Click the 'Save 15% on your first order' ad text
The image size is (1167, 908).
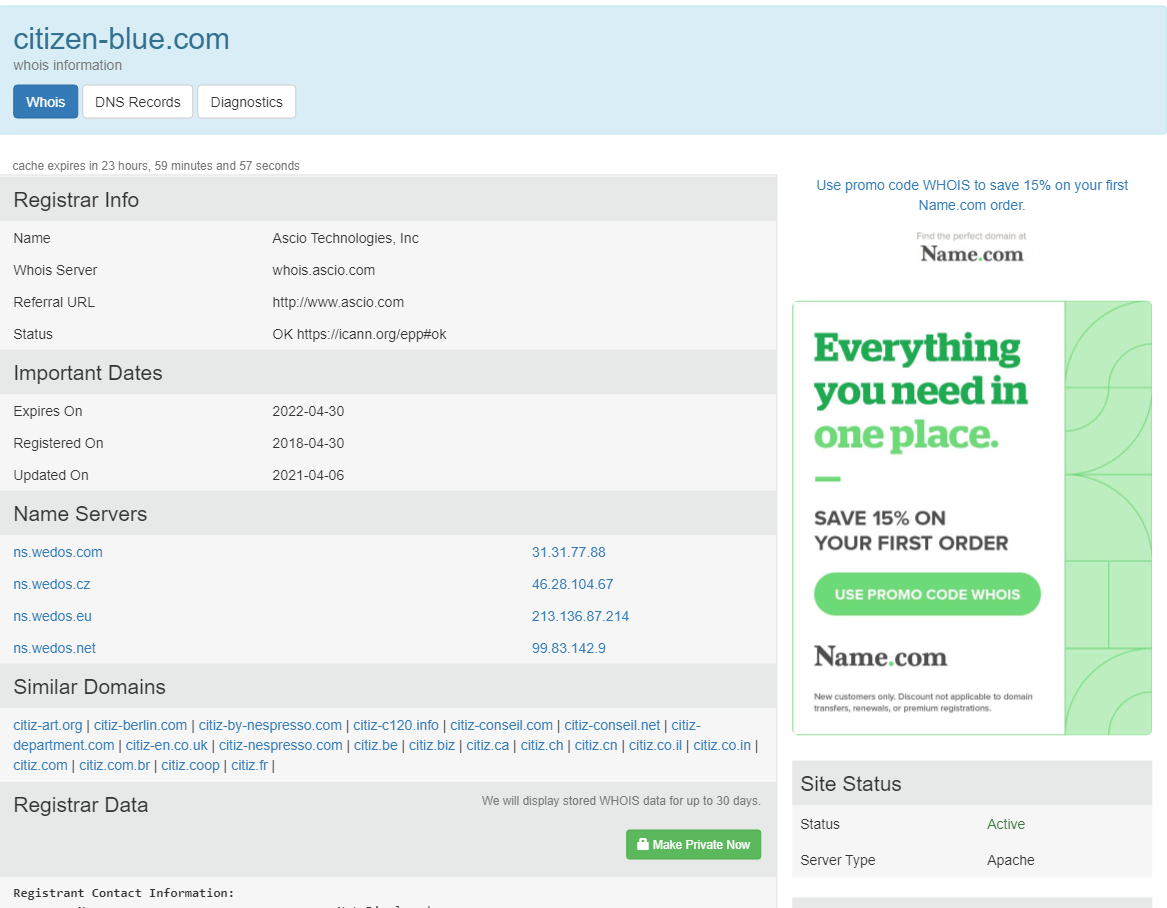click(911, 531)
